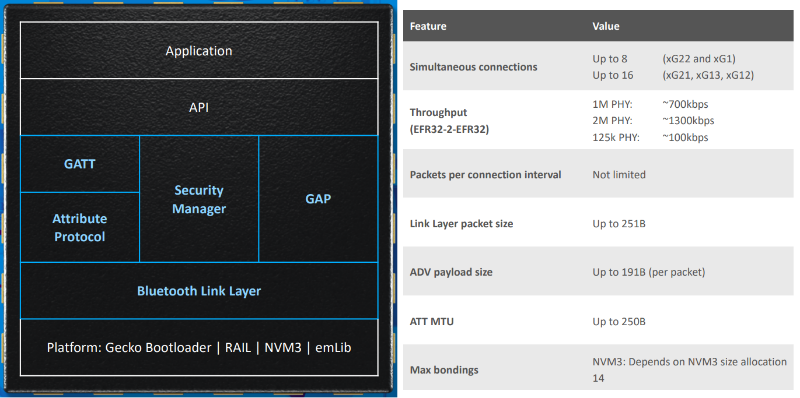The width and height of the screenshot is (800, 398).
Task: Click the Bluetooth Link Layer block
Action: [199, 291]
